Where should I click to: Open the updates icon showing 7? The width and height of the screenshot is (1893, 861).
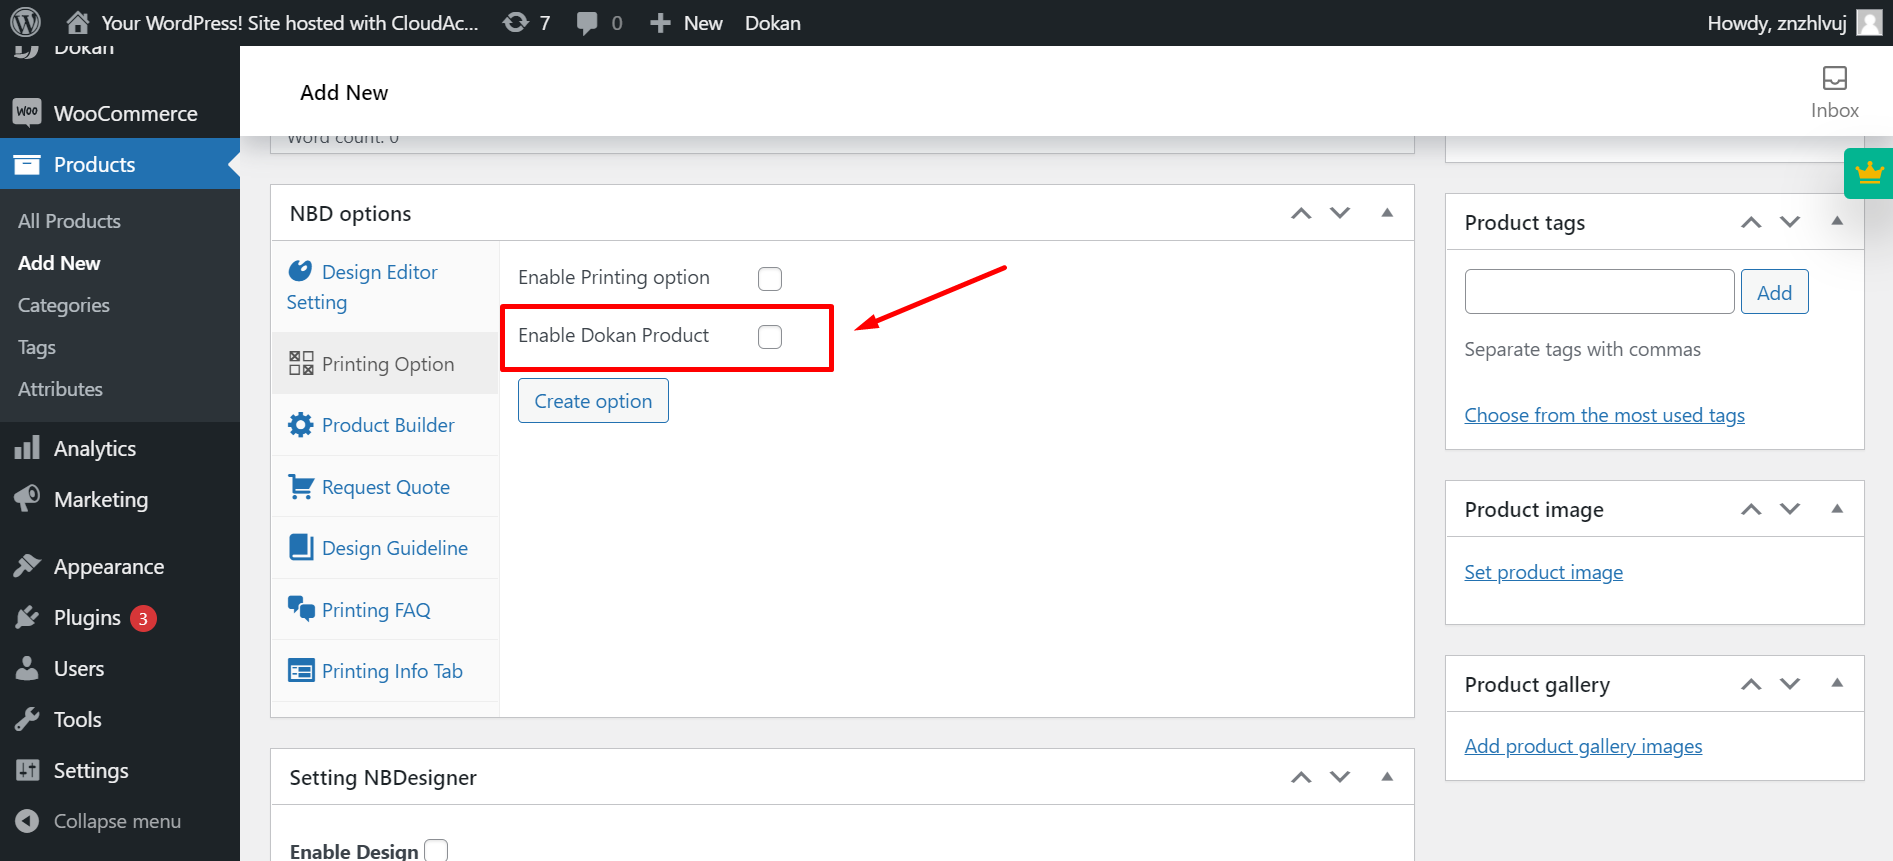516,22
